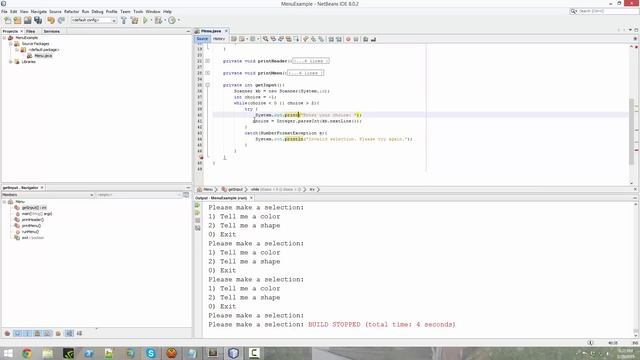Click the Comment lines editor icon
The image size is (640, 360).
tap(366, 39)
